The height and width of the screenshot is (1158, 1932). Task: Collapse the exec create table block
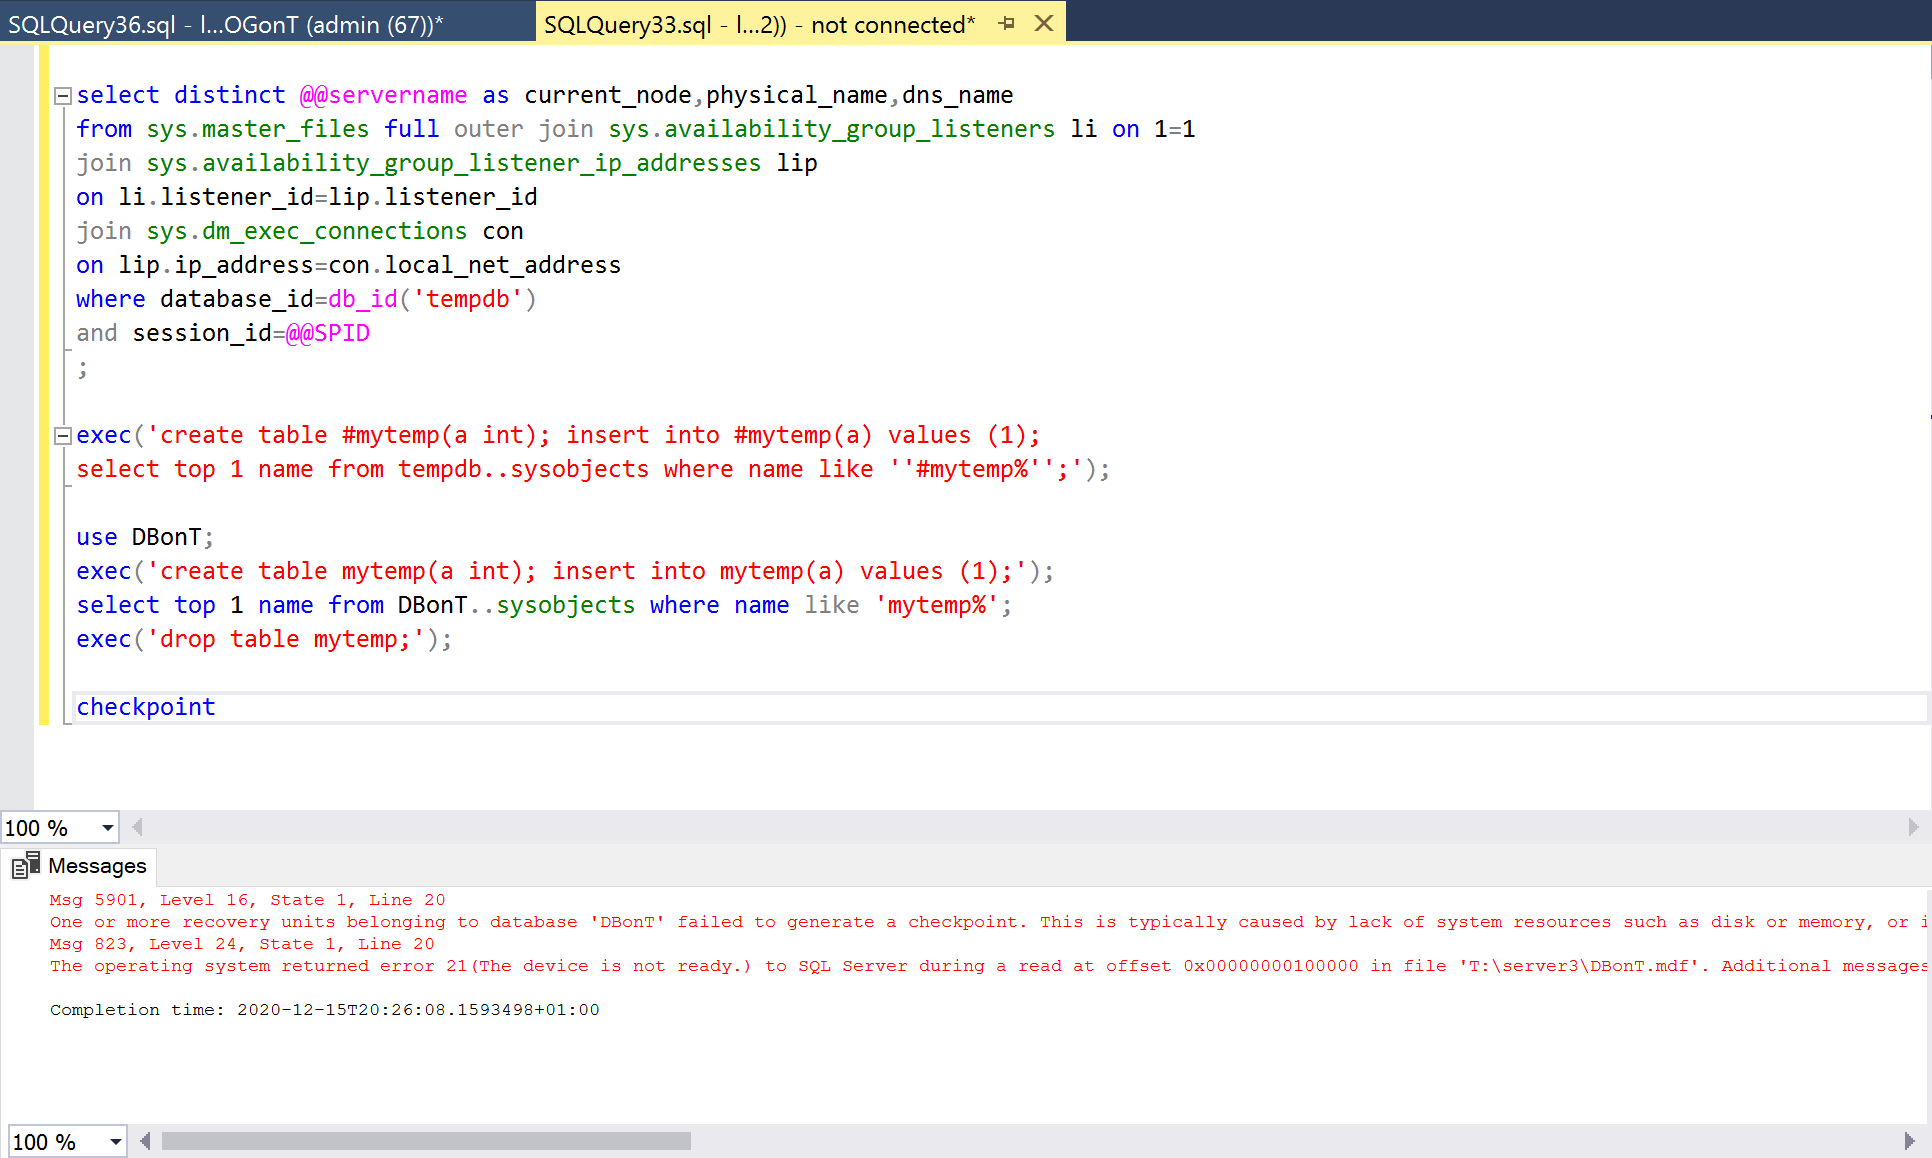(63, 436)
